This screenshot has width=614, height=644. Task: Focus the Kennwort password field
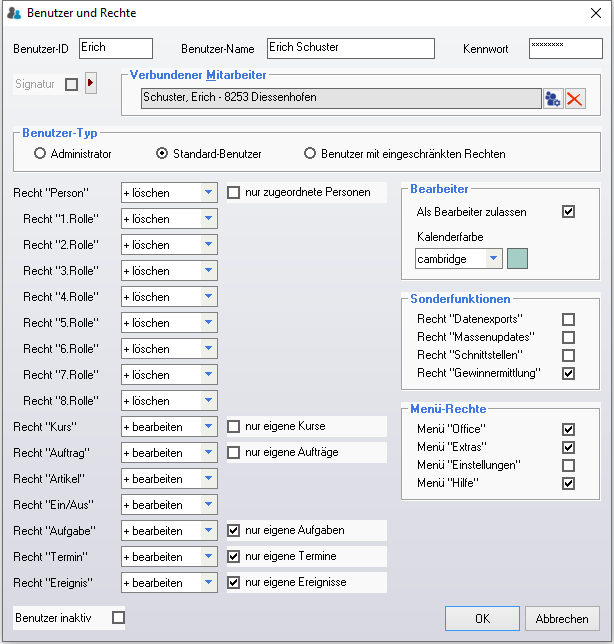click(565, 49)
